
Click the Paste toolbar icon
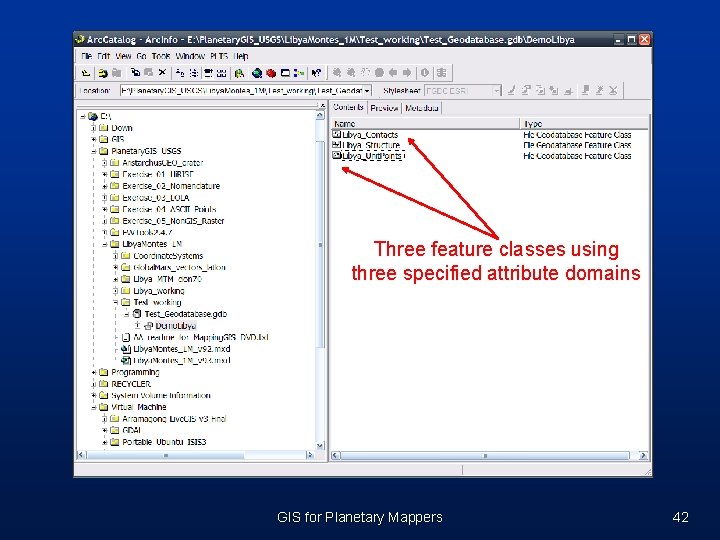click(148, 73)
